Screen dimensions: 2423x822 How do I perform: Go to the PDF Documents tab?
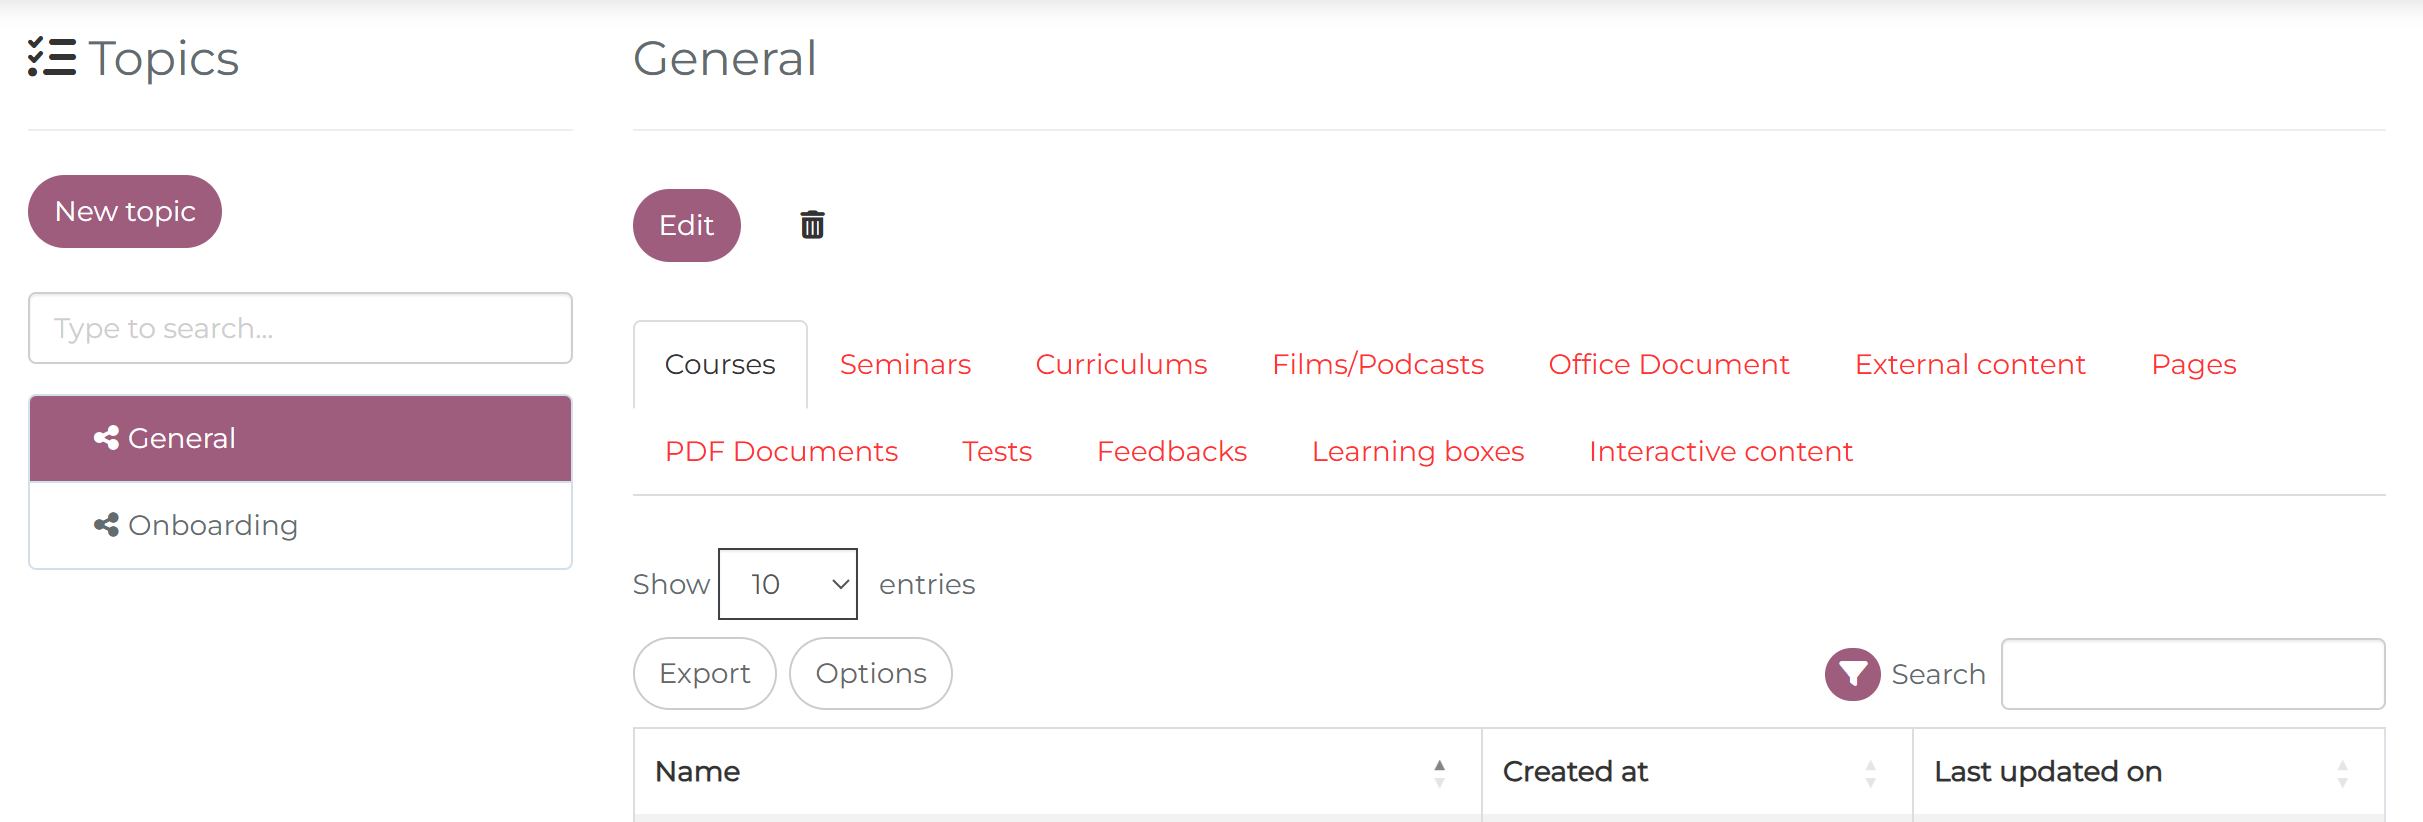tap(781, 452)
